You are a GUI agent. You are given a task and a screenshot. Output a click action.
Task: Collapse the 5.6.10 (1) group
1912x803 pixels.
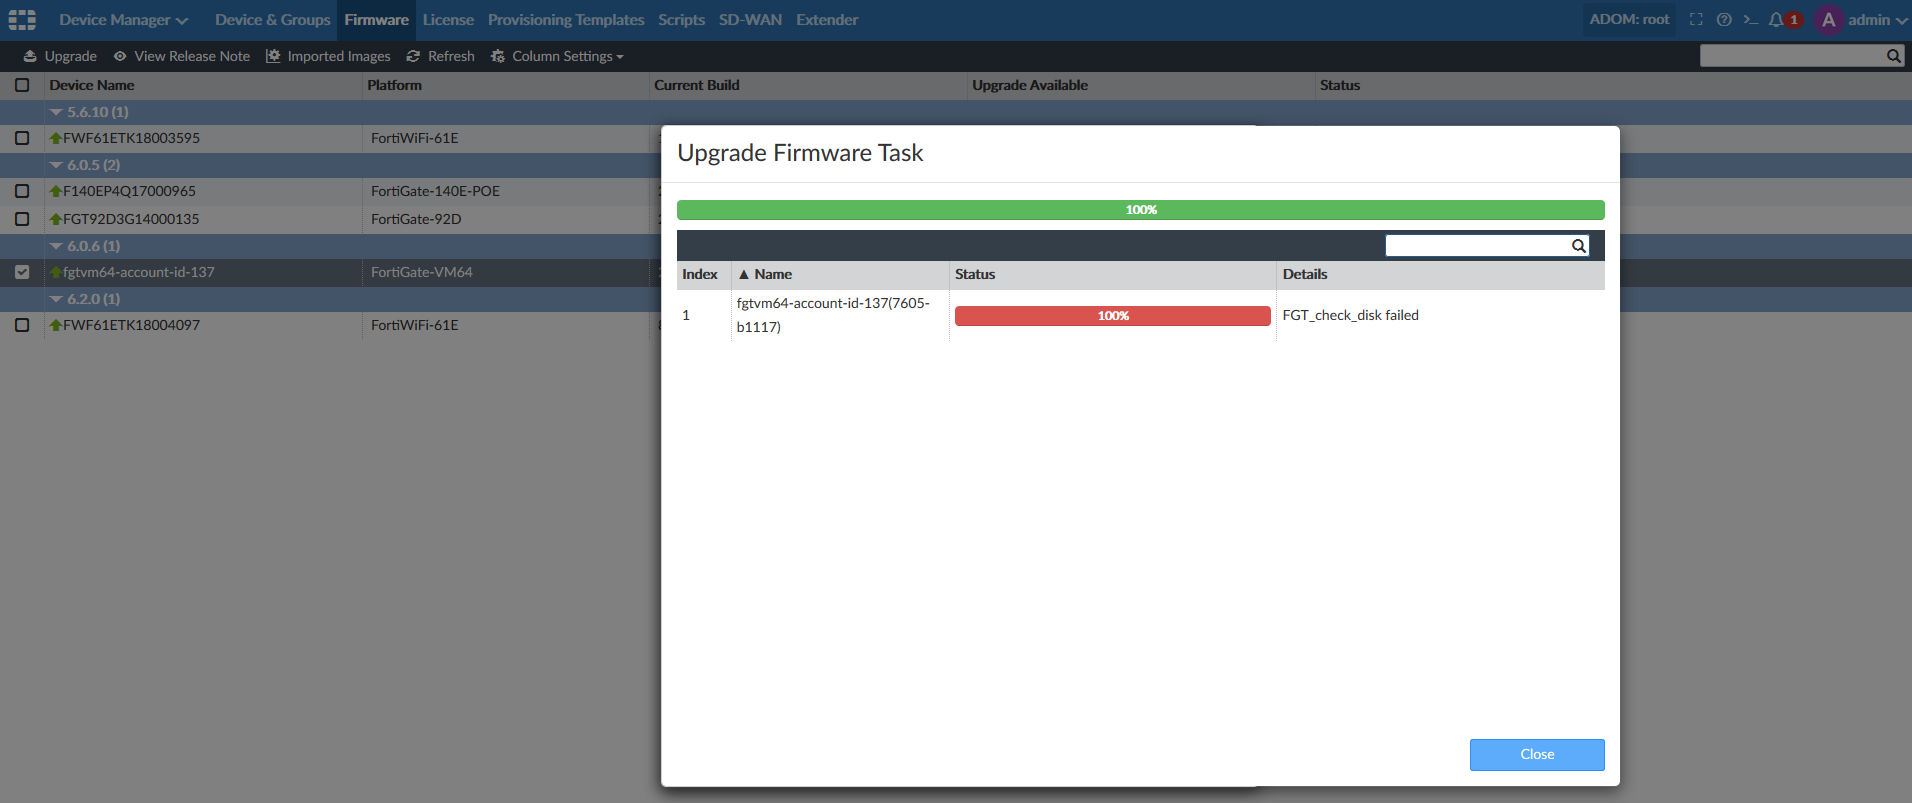pyautogui.click(x=56, y=112)
